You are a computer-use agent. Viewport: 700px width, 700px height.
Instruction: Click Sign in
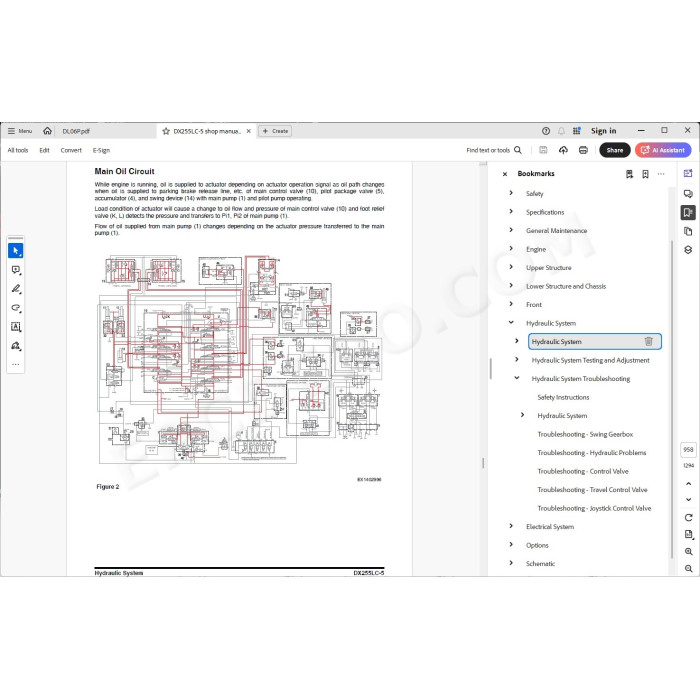(x=604, y=131)
